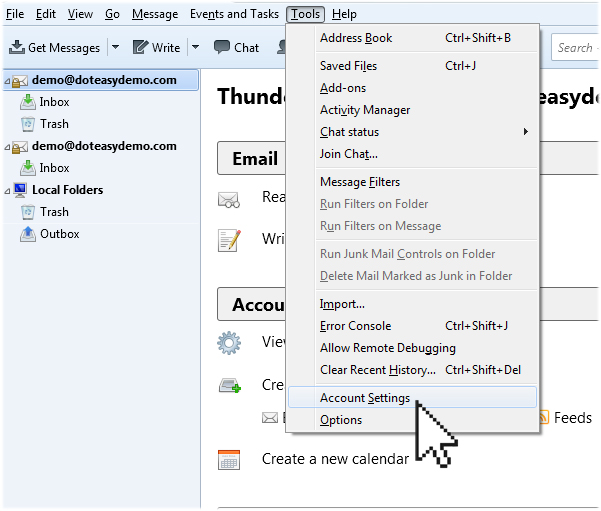The height and width of the screenshot is (511, 601).
Task: Click the Local Folders computer icon
Action: pyautogui.click(x=20, y=190)
